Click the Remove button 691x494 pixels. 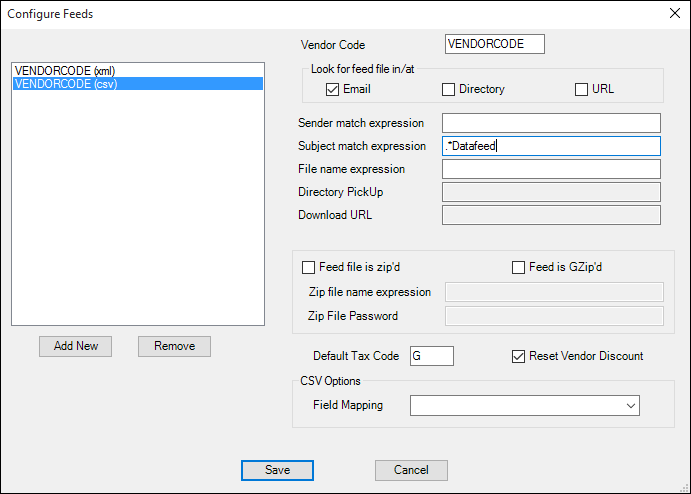point(175,346)
